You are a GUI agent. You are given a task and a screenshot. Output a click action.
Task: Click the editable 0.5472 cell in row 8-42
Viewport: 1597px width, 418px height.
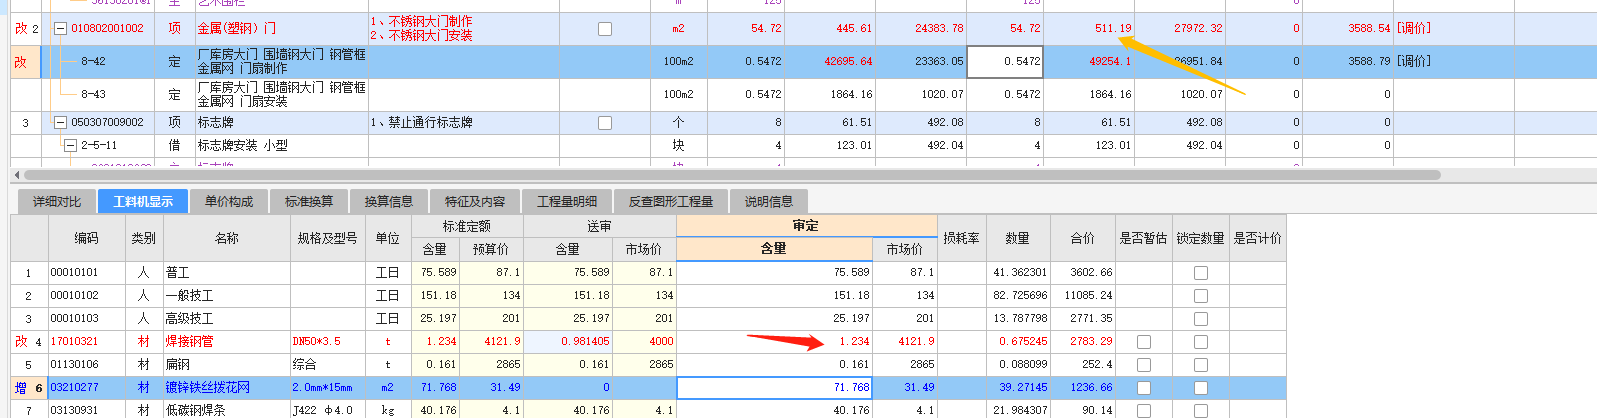(x=1005, y=61)
